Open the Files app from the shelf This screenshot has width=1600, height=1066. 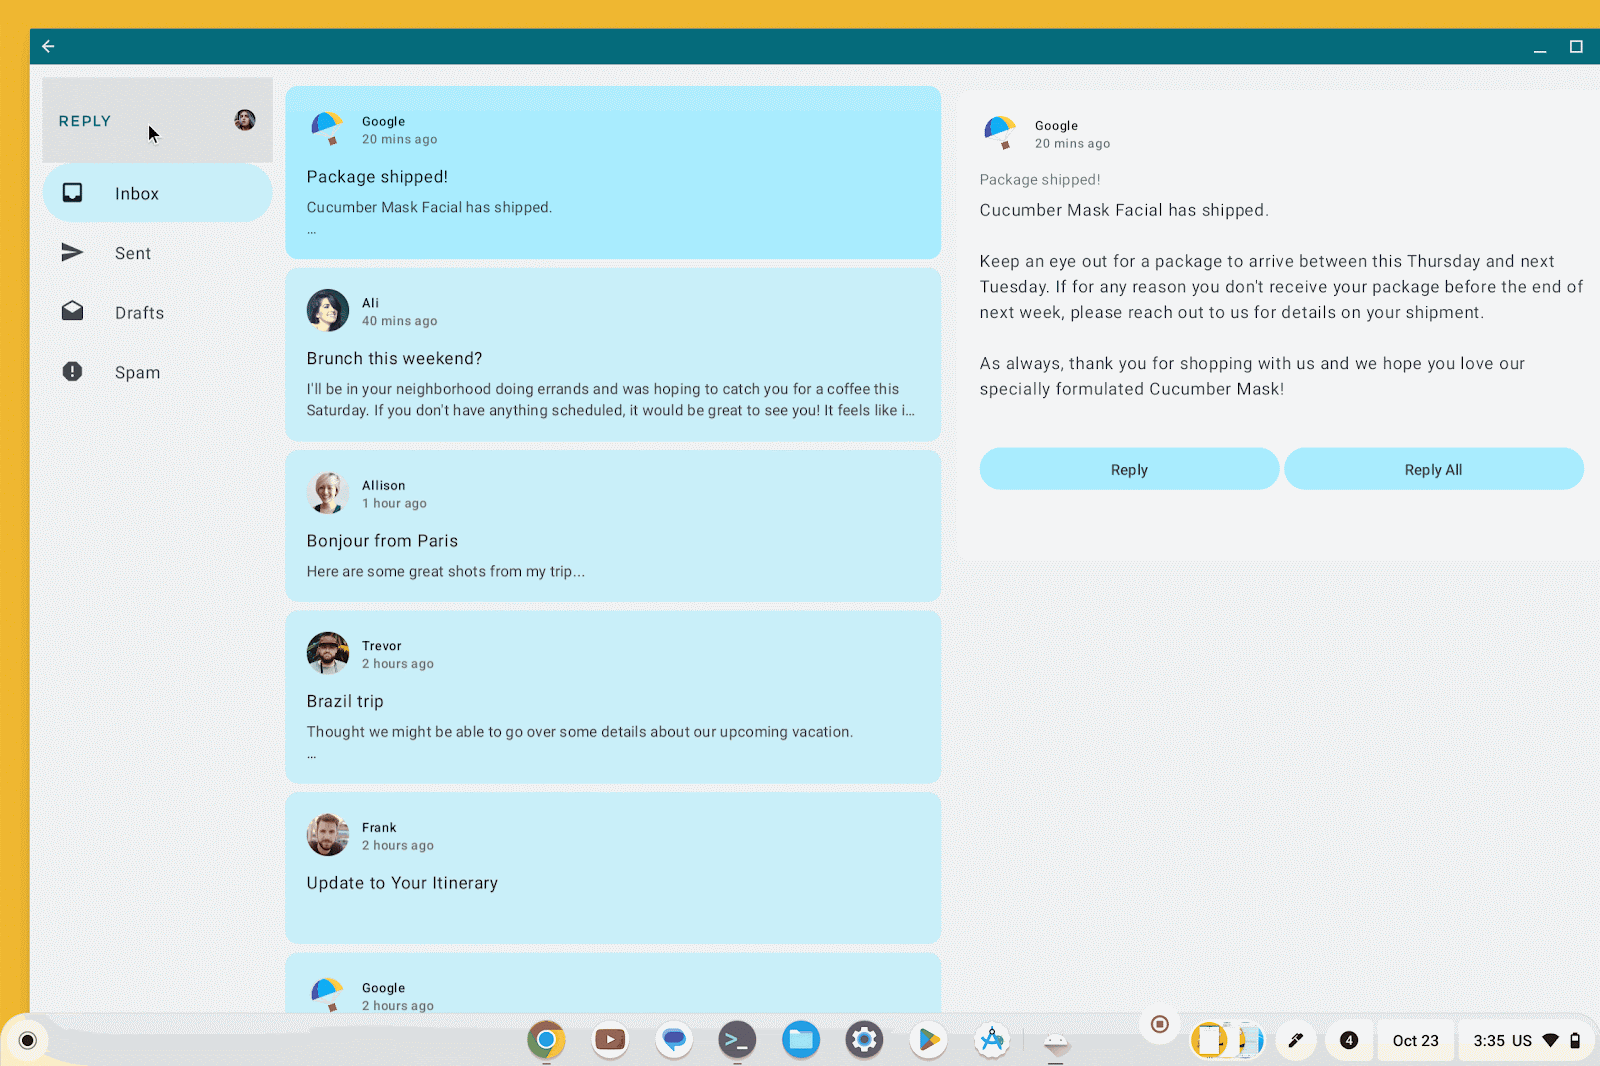click(801, 1041)
